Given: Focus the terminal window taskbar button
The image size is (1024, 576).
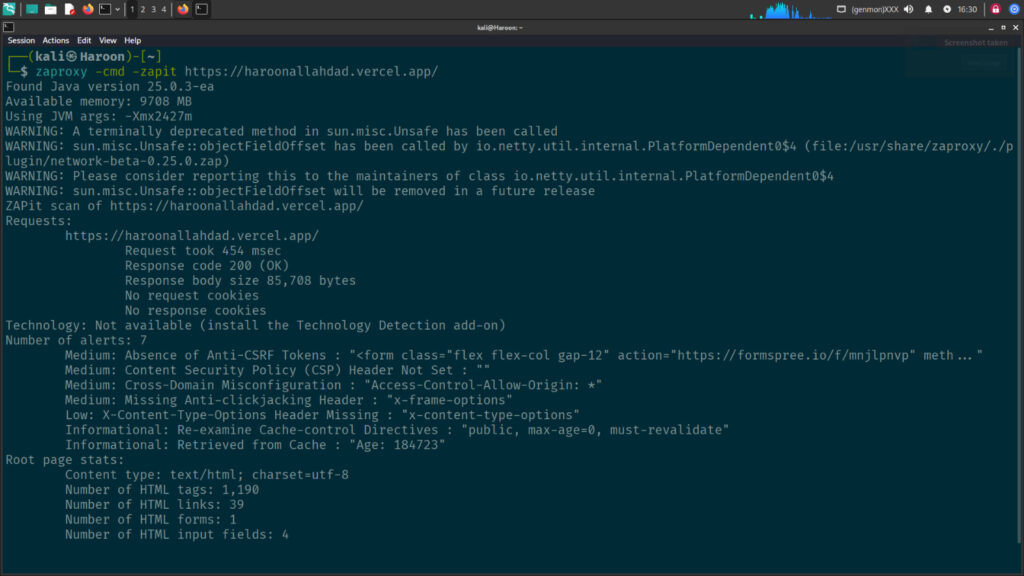Looking at the screenshot, I should [202, 9].
